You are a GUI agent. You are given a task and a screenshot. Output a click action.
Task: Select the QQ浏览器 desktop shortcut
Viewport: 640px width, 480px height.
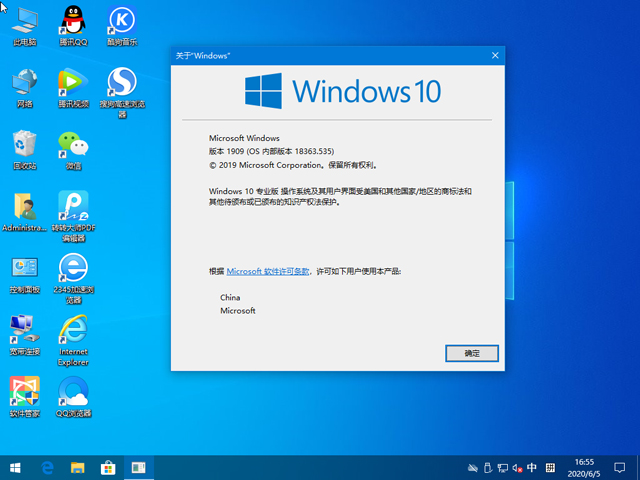point(73,397)
